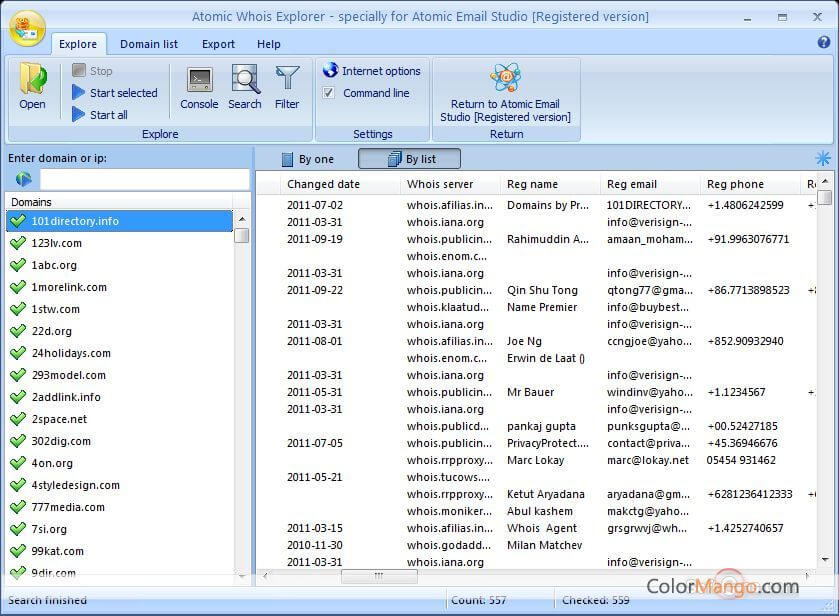The image size is (839, 616).
Task: Sort by Reg phone column
Action: [x=750, y=184]
